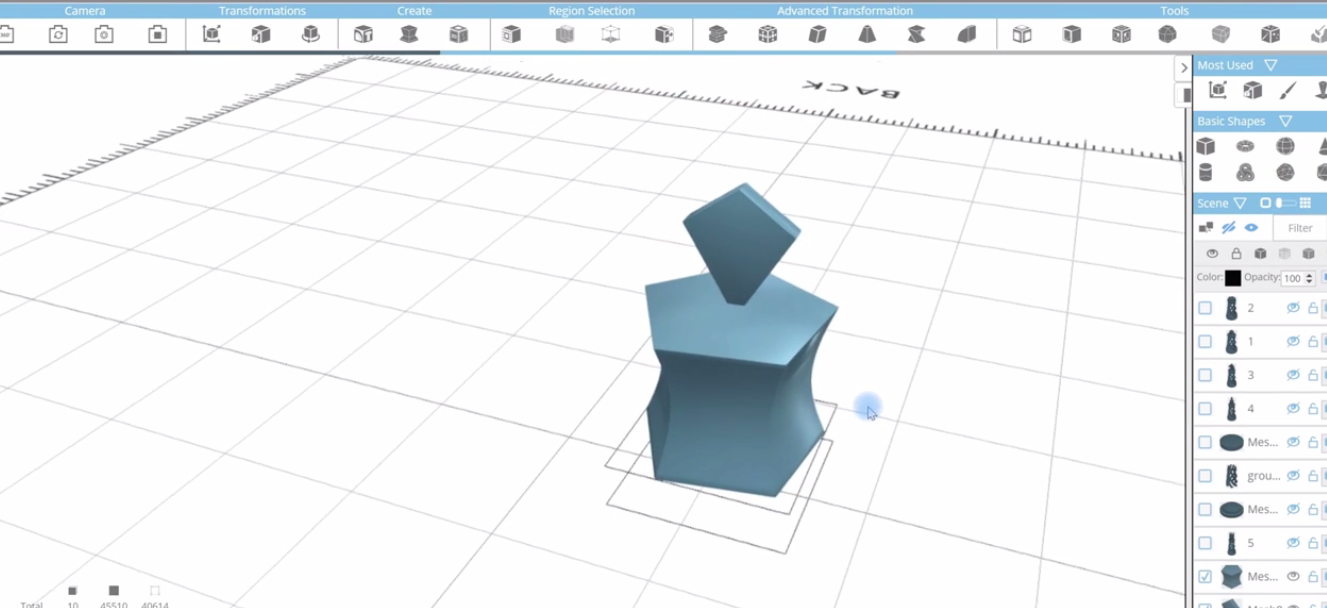
Task: Toggle the Scene list/grid view switch
Action: click(1285, 203)
